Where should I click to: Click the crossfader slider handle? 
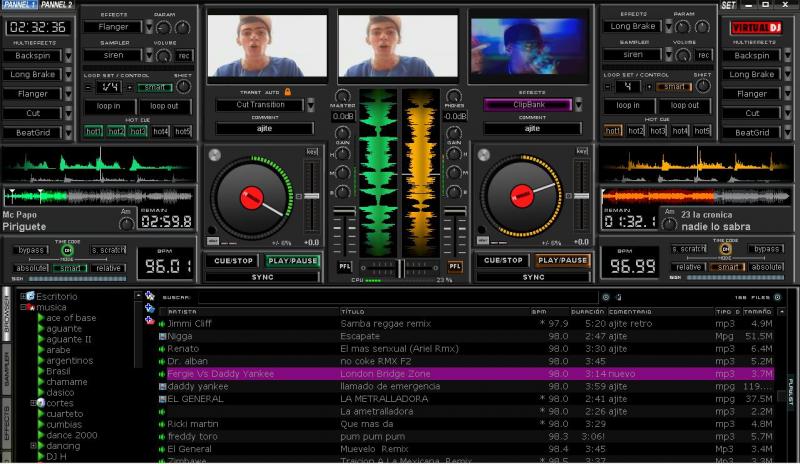[401, 267]
